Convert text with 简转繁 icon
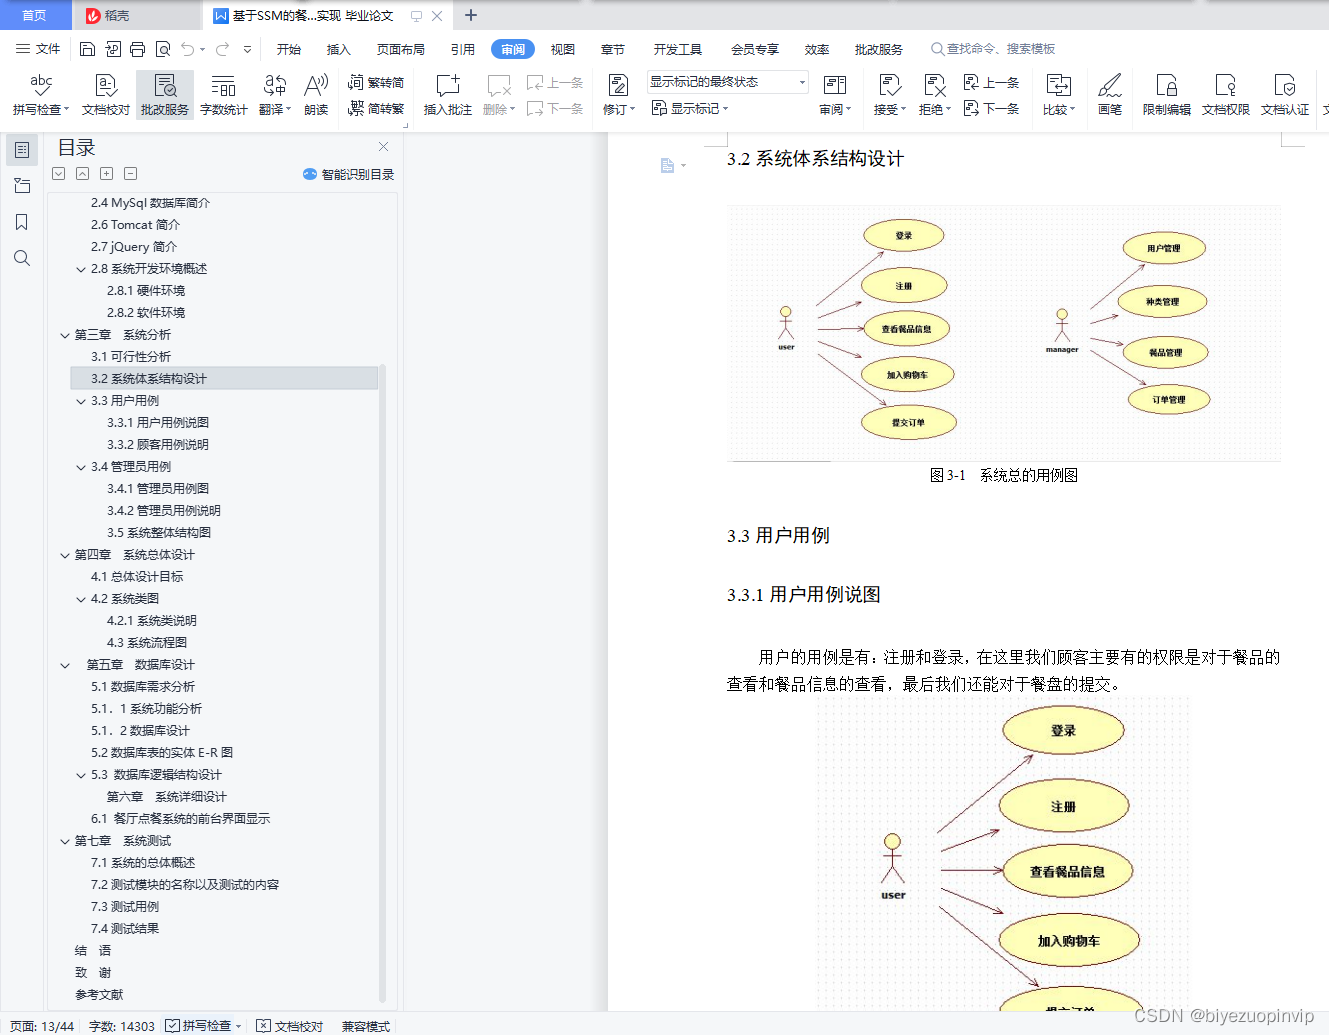This screenshot has height=1035, width=1329. click(x=376, y=108)
